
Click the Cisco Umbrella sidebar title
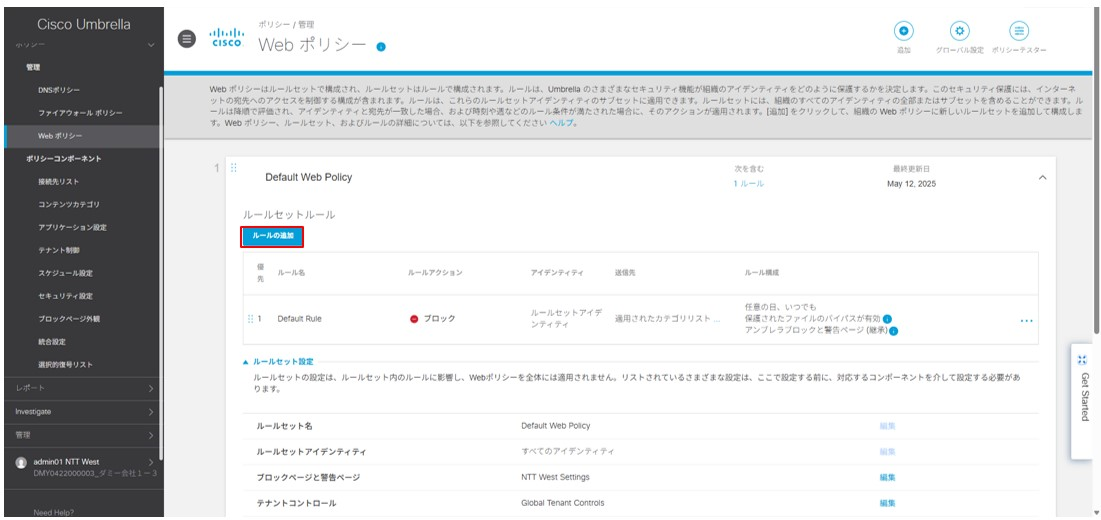tap(84, 25)
